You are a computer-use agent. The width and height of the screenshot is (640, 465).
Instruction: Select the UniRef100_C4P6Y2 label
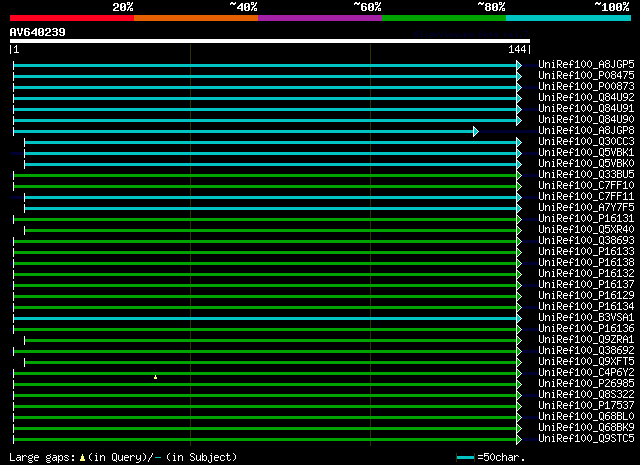coord(586,373)
